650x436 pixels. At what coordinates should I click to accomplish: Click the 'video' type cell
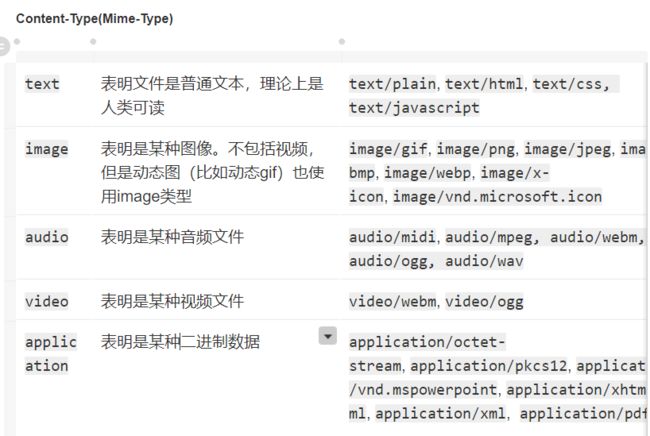tap(46, 302)
